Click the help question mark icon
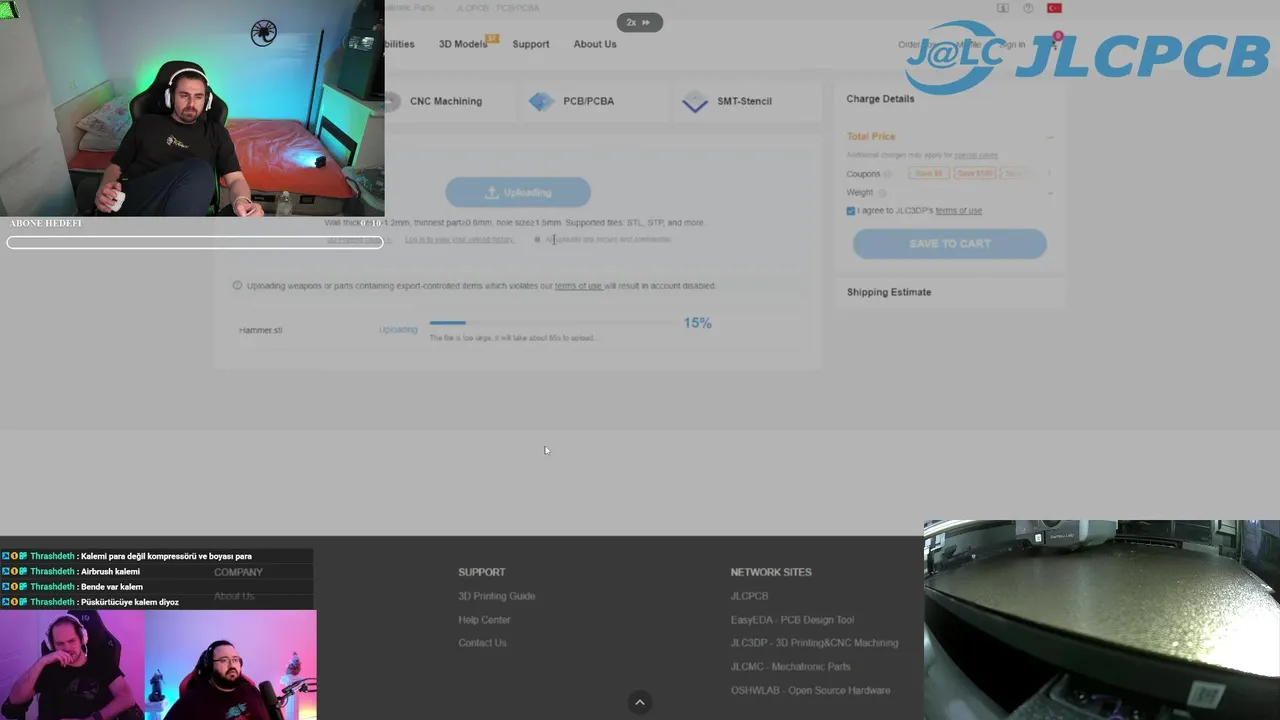Image resolution: width=1280 pixels, height=720 pixels. pos(1028,8)
